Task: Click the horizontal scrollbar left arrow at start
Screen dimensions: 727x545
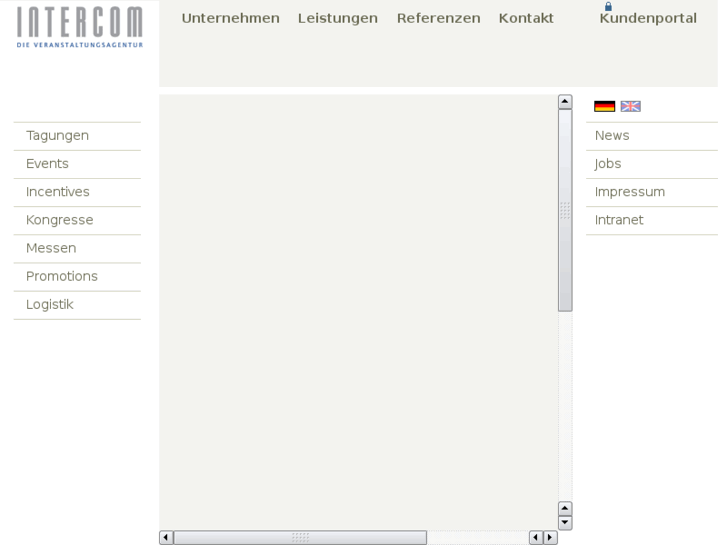Action: point(166,538)
